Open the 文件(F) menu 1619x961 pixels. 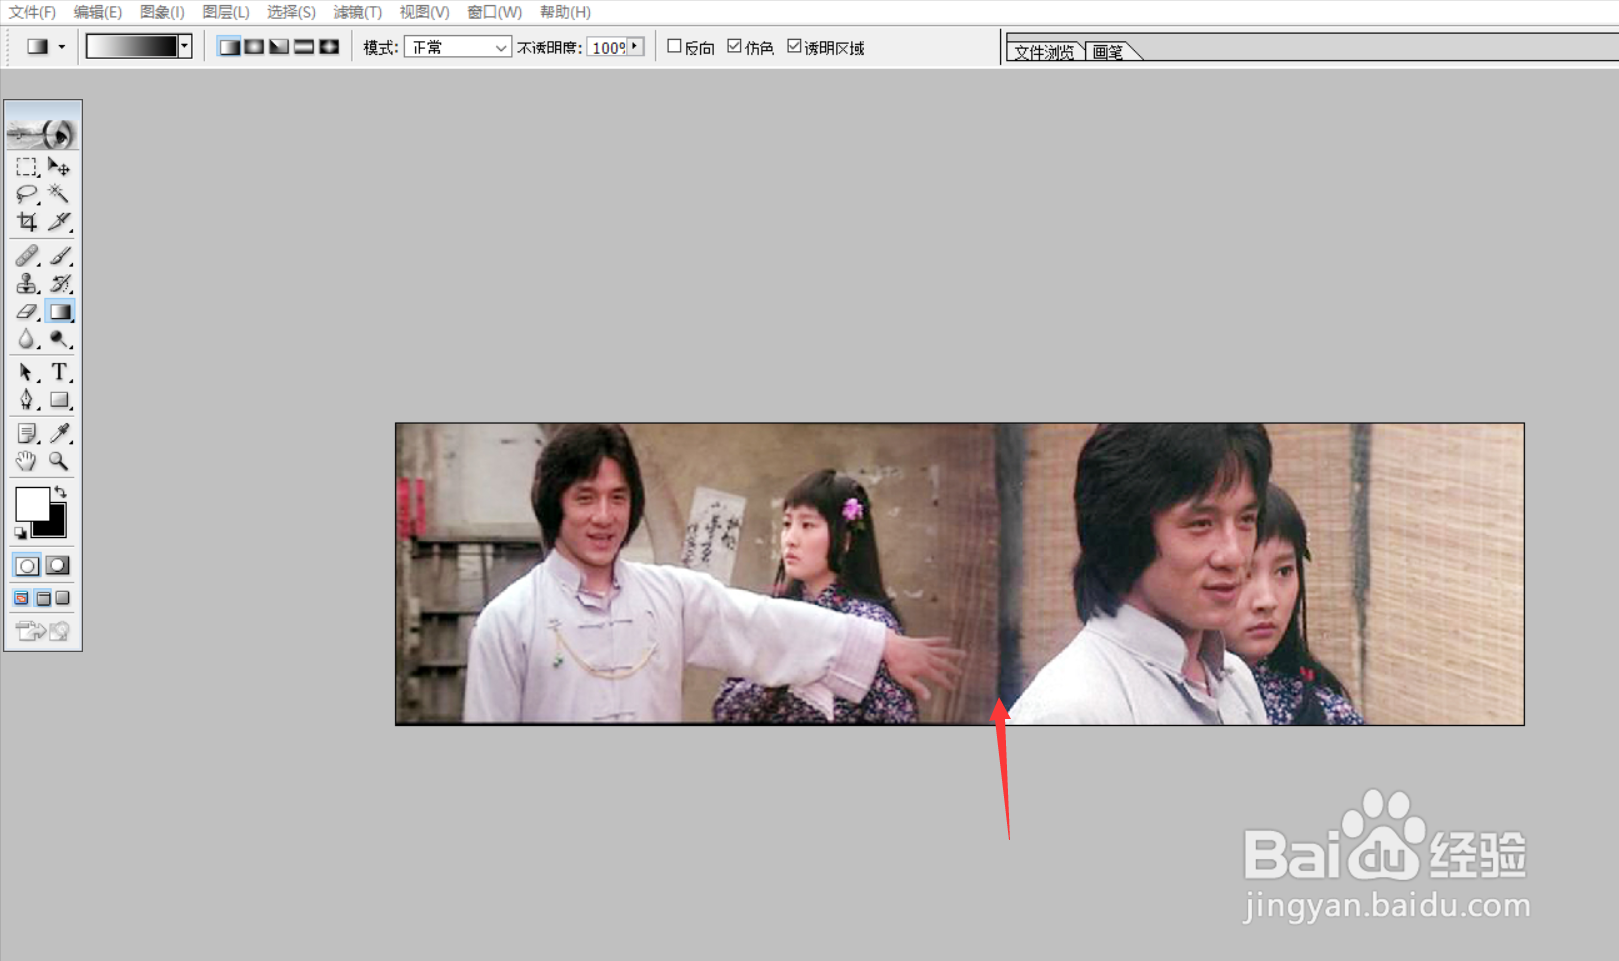32,12
